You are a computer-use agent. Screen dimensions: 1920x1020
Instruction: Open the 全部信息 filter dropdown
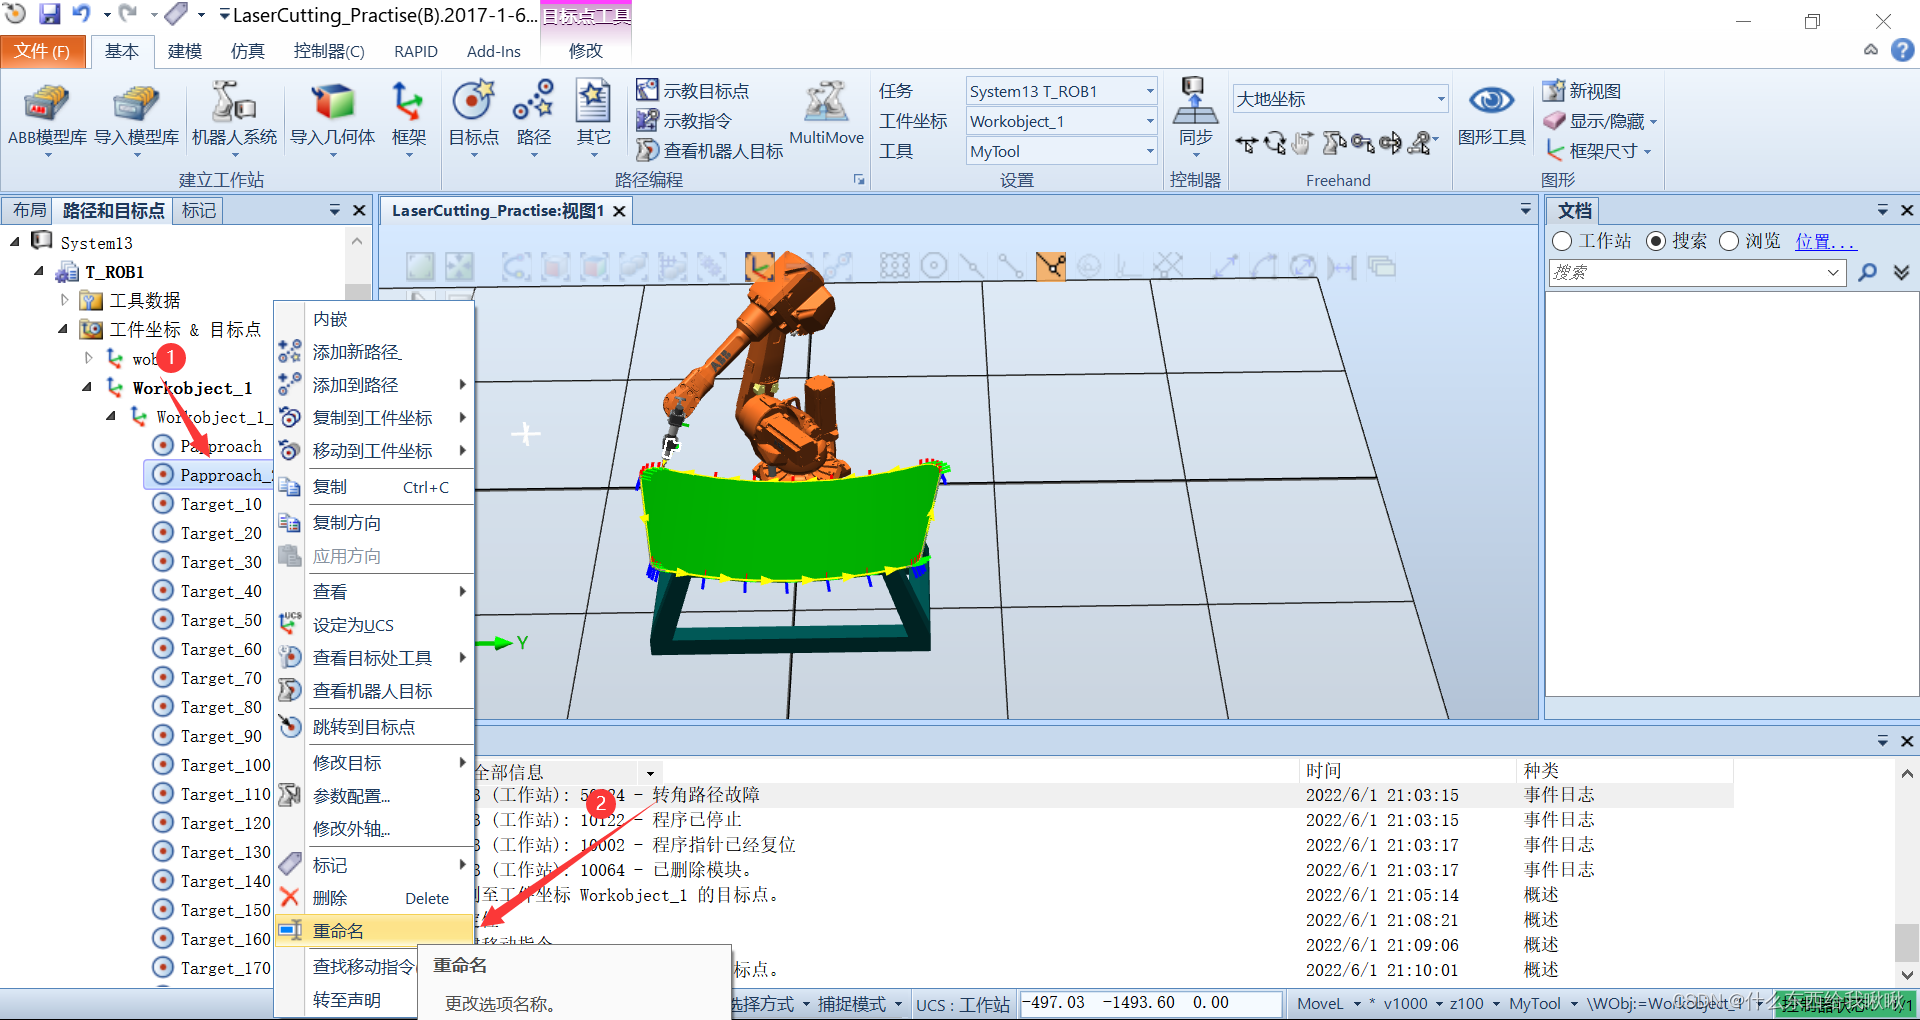click(650, 772)
